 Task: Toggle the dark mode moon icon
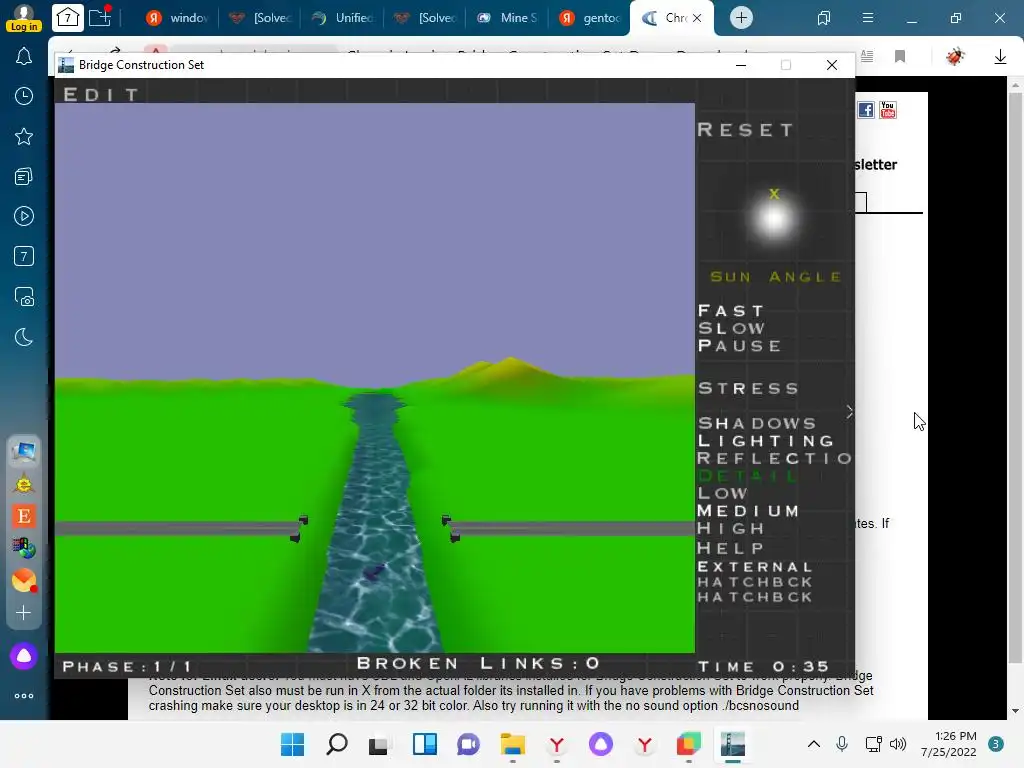[24, 338]
